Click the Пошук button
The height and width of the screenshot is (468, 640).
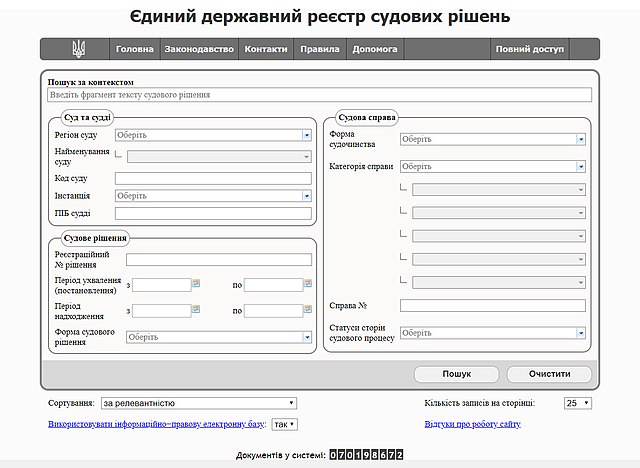tap(456, 374)
